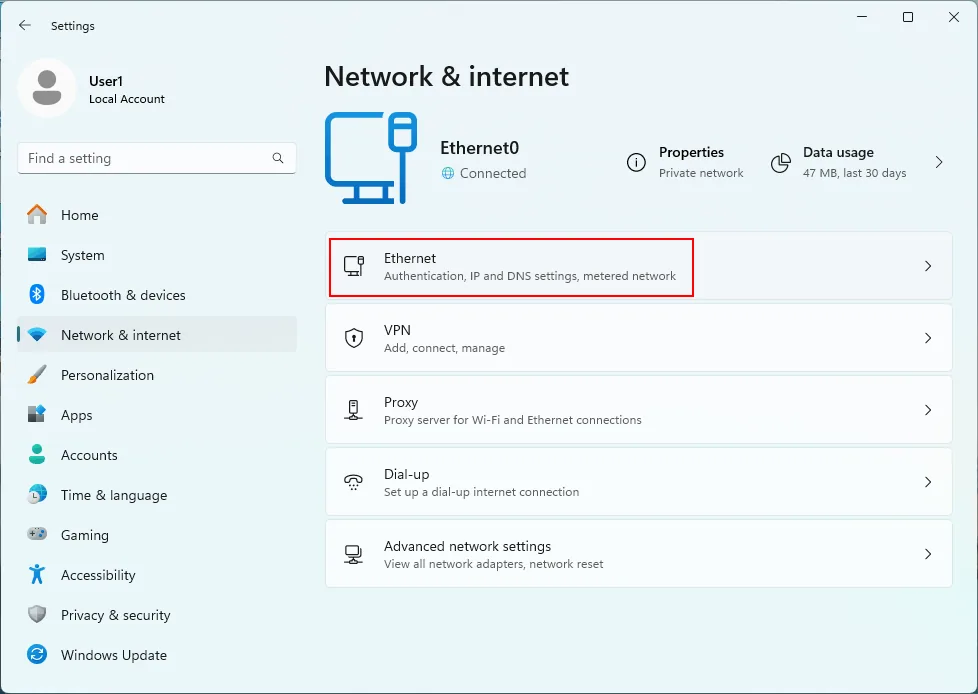The image size is (978, 694).
Task: Minimize the Settings window
Action: coord(863,17)
